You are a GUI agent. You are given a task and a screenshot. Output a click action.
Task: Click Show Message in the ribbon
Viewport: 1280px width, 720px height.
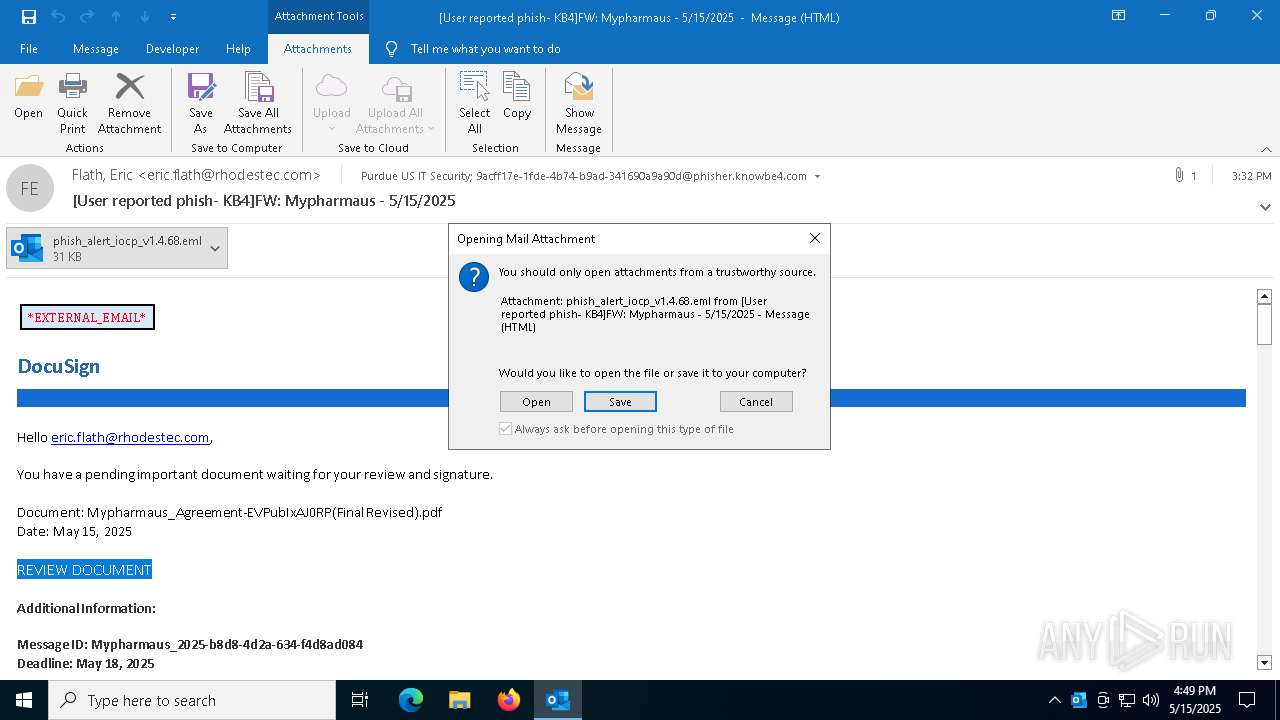(x=579, y=104)
